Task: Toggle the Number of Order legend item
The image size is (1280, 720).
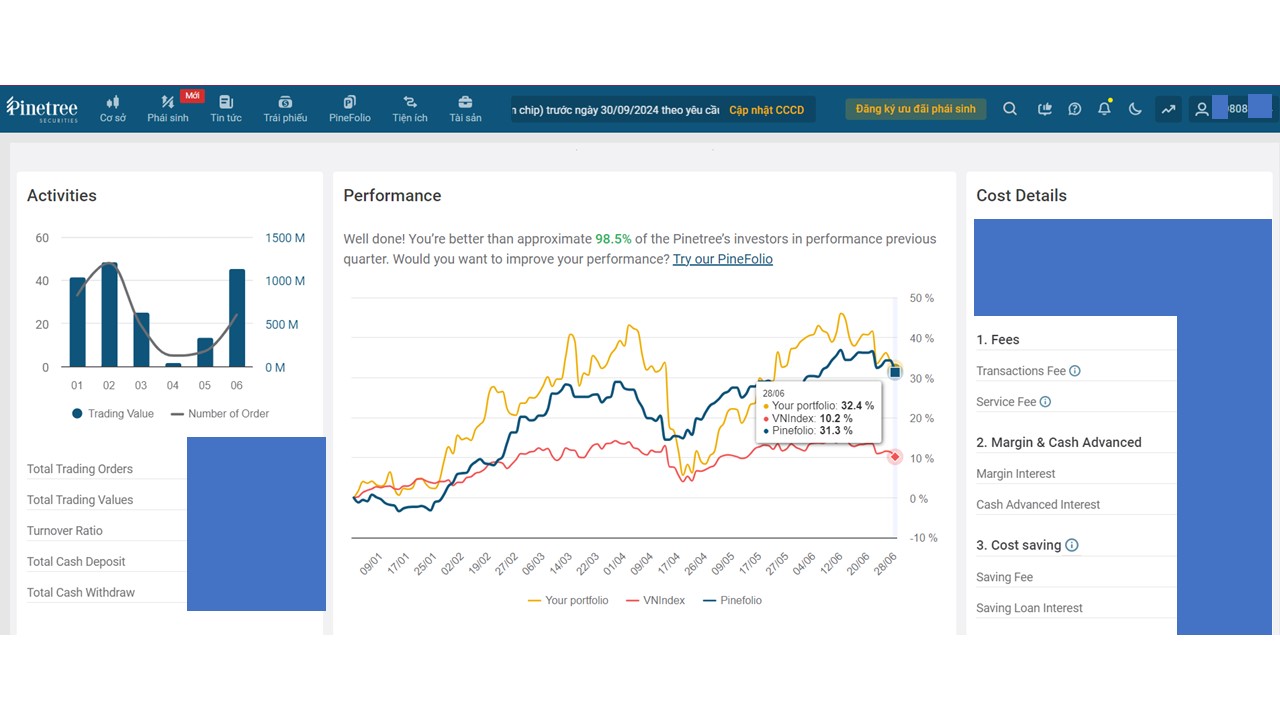Action: tap(220, 413)
